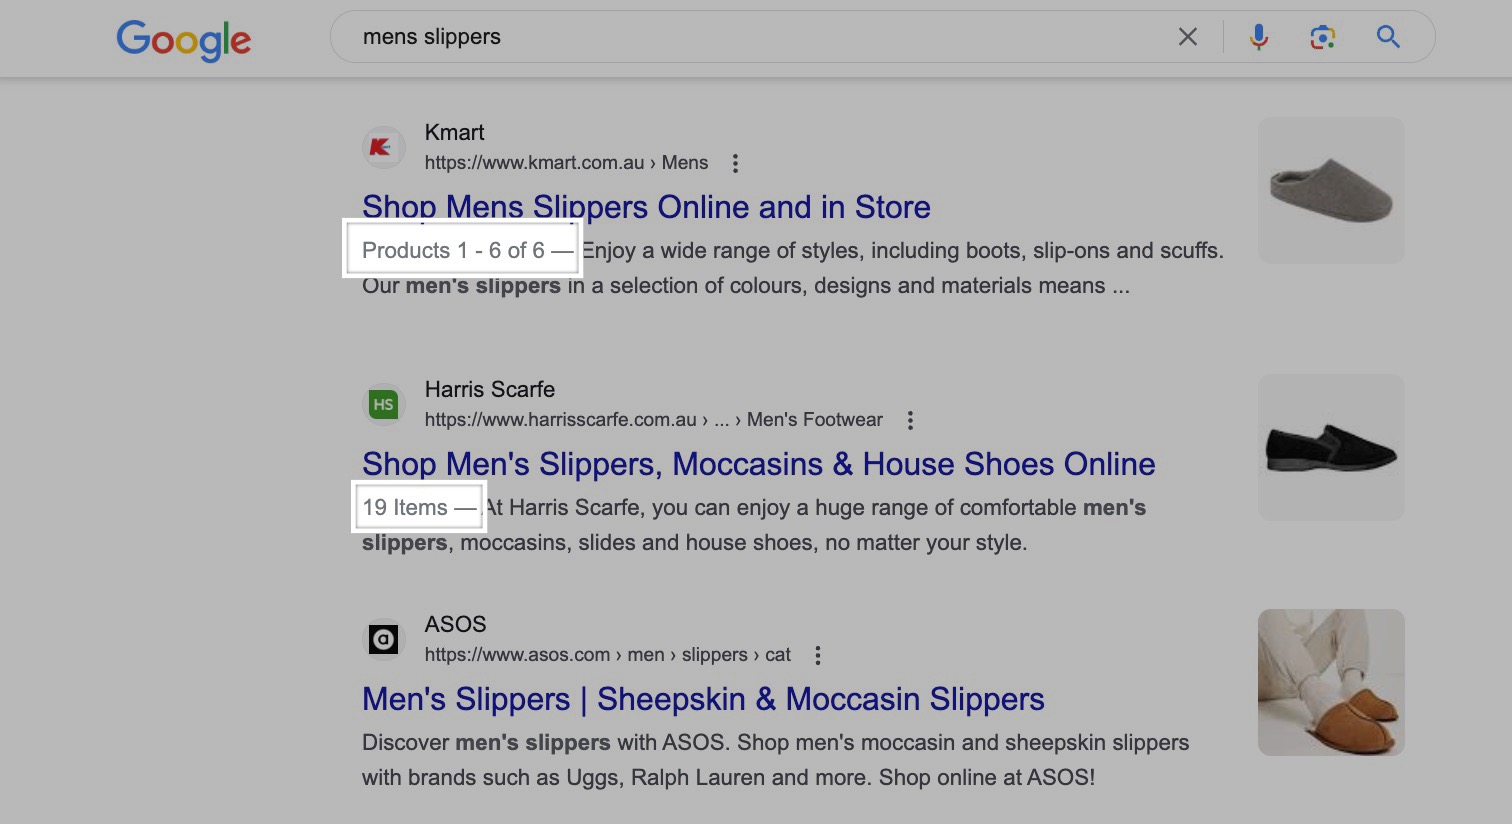Open the Harris Scarfe result's three-dot menu
Image resolution: width=1512 pixels, height=824 pixels.
click(910, 420)
